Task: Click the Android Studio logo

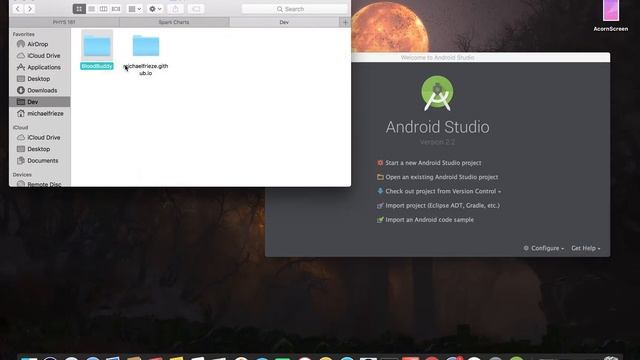Action: 437,93
